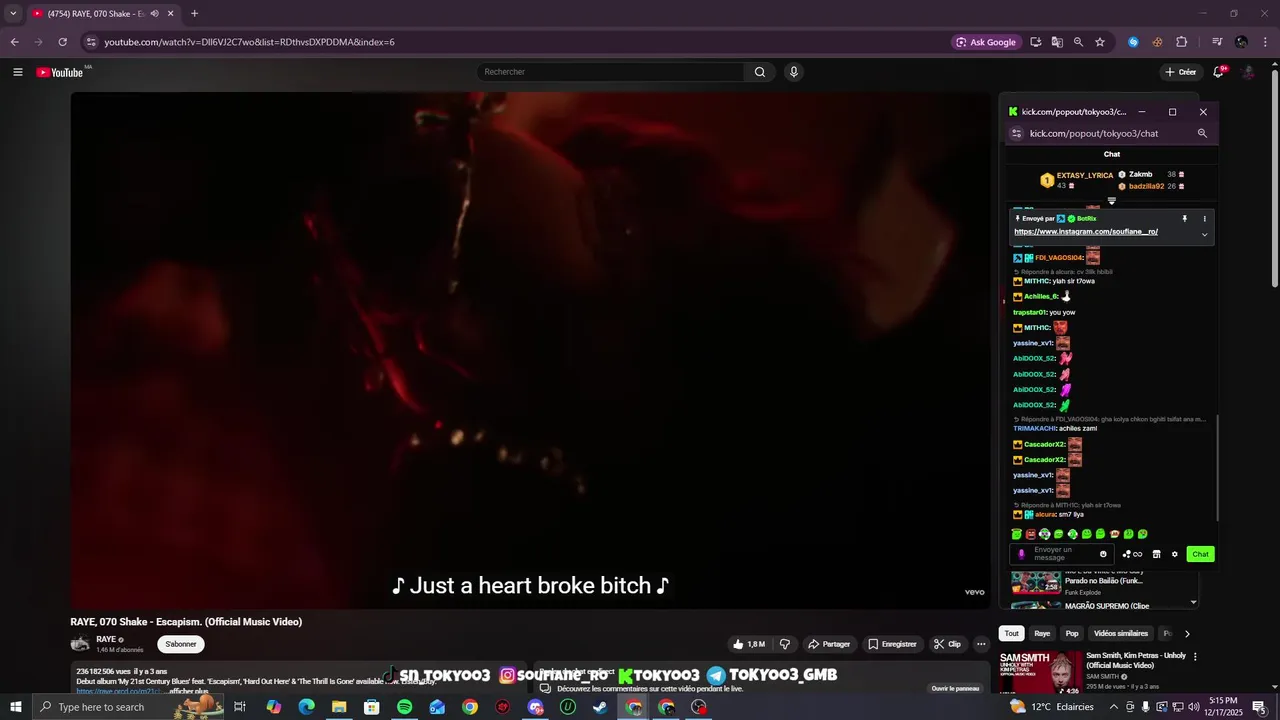
Task: Show hidden system tray icons chevron
Action: [x=1113, y=707]
